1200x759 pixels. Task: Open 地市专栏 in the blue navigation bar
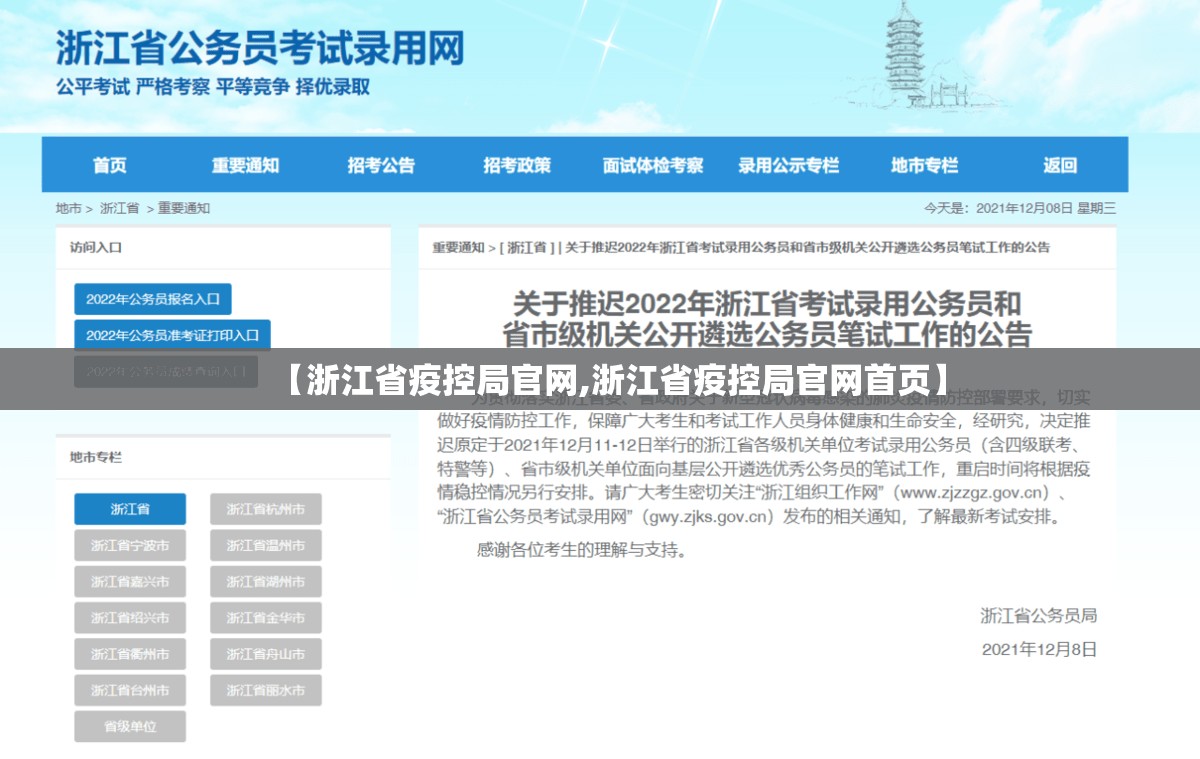925,165
